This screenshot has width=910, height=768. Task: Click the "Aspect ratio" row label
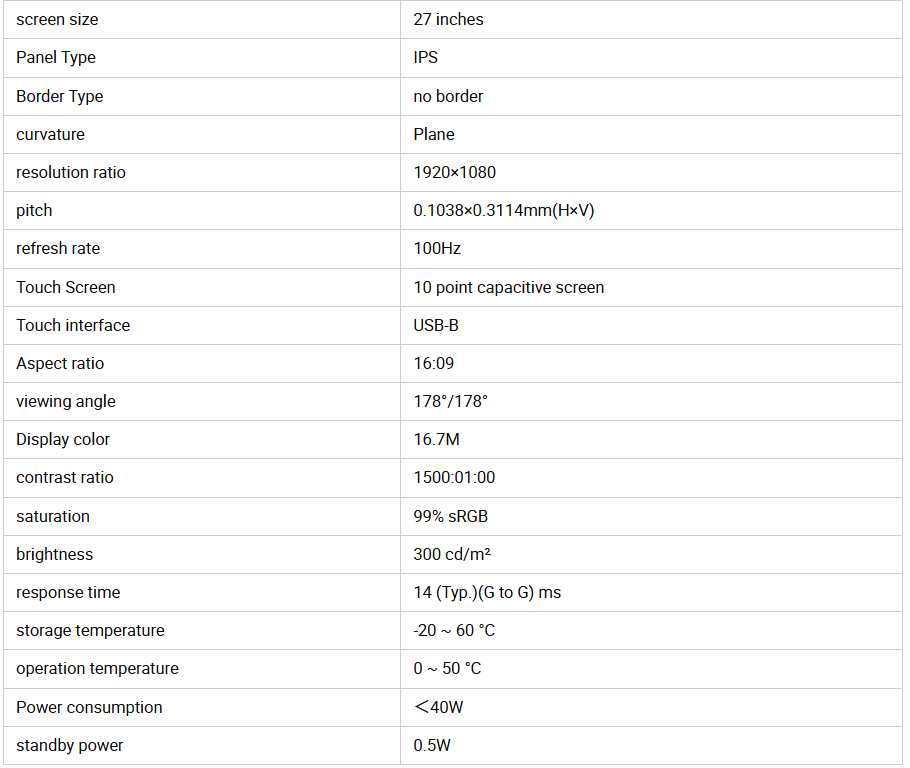click(x=60, y=363)
